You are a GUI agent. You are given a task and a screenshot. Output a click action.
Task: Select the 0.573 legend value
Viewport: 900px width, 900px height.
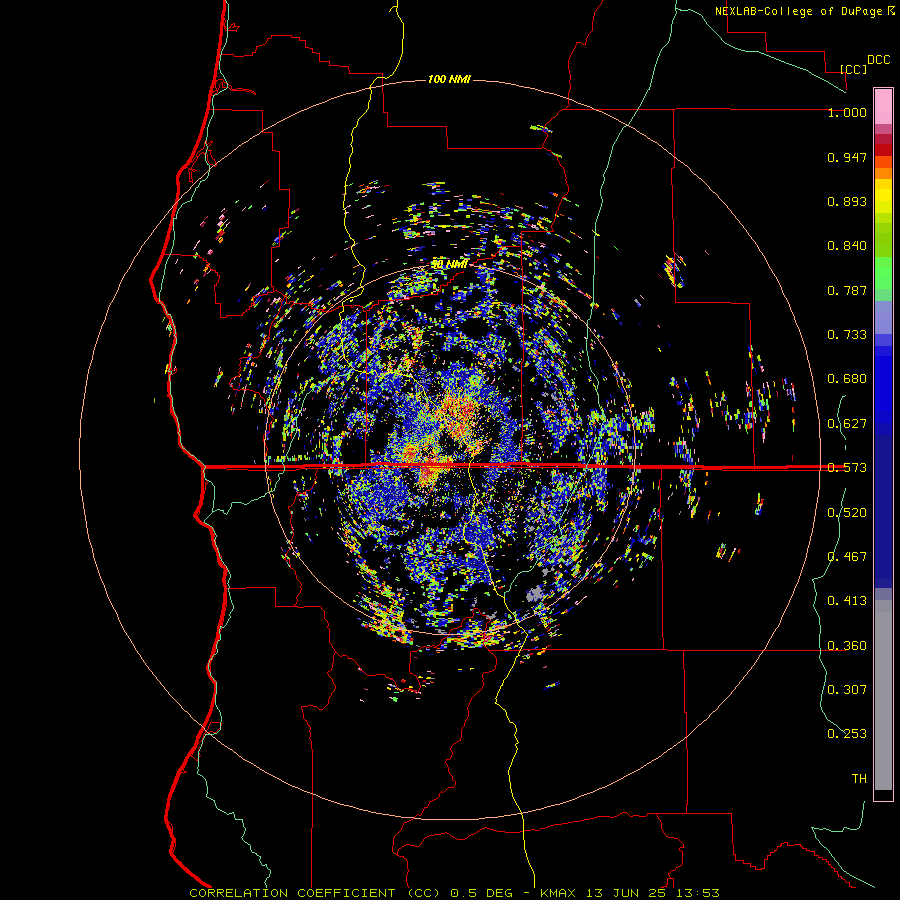[847, 468]
